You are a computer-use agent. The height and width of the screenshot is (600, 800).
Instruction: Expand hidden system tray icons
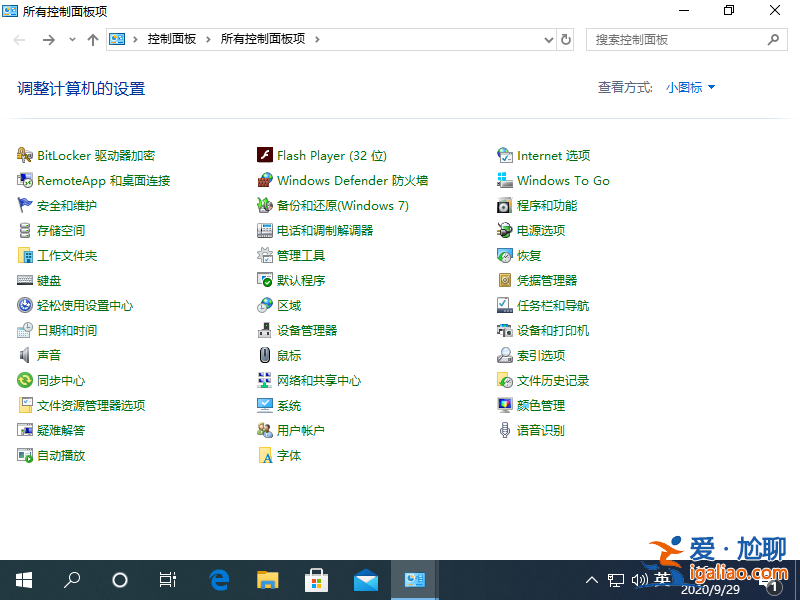tap(592, 579)
